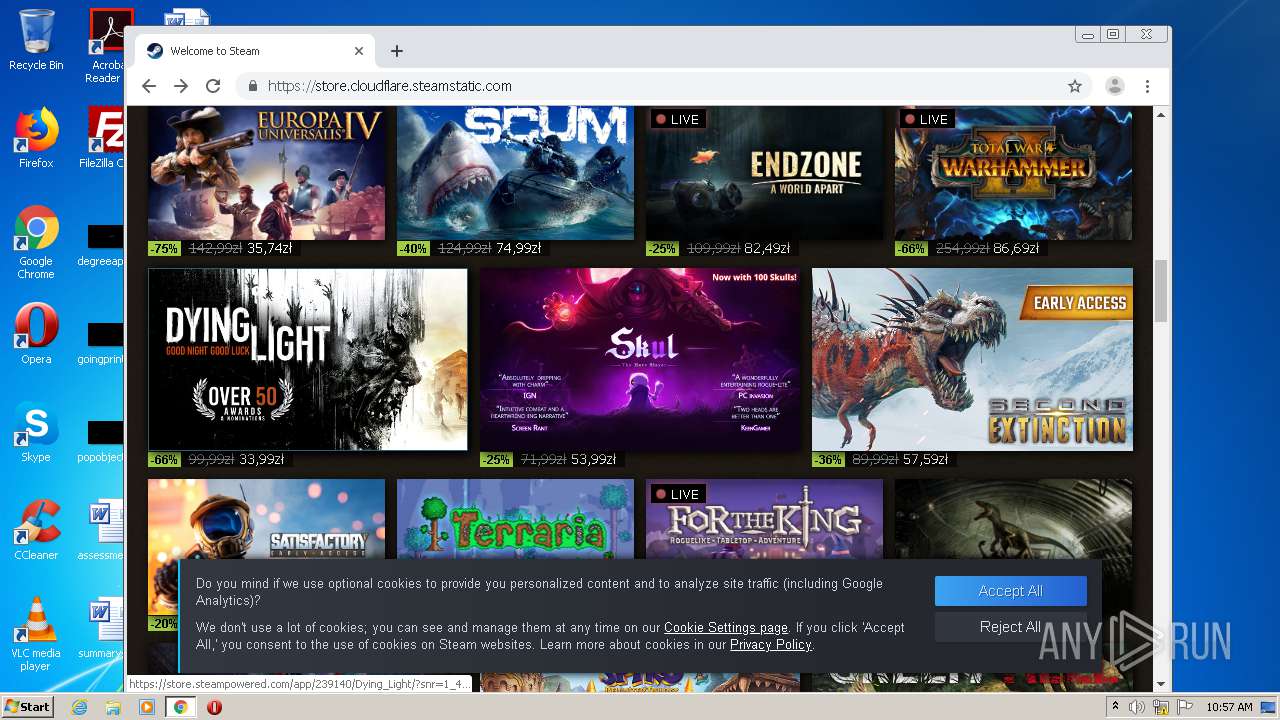Open the taskbar media player icon
1280x720 pixels.
point(147,707)
